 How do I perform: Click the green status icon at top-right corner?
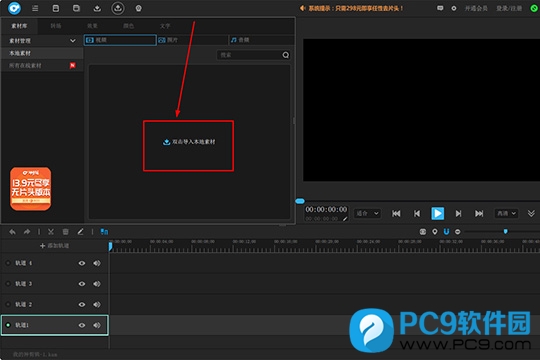pos(534,8)
